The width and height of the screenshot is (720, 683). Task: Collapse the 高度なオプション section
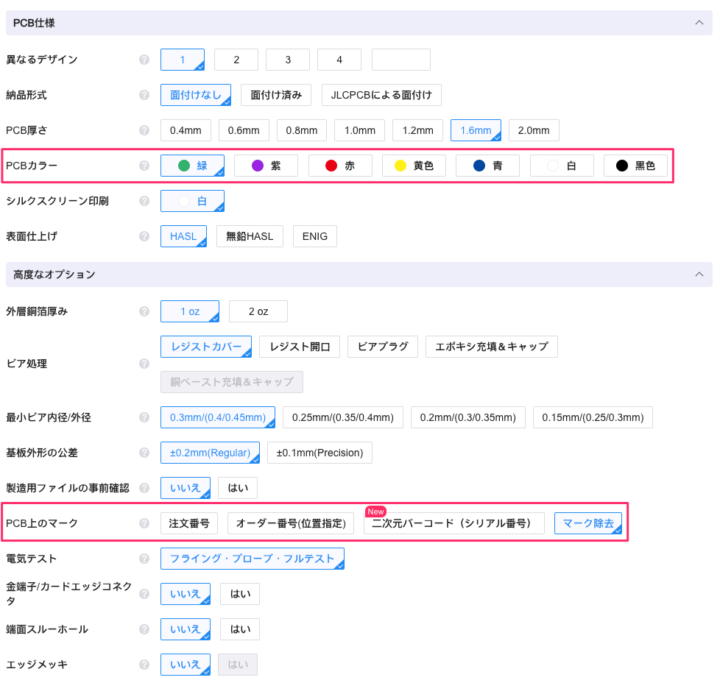[695, 274]
